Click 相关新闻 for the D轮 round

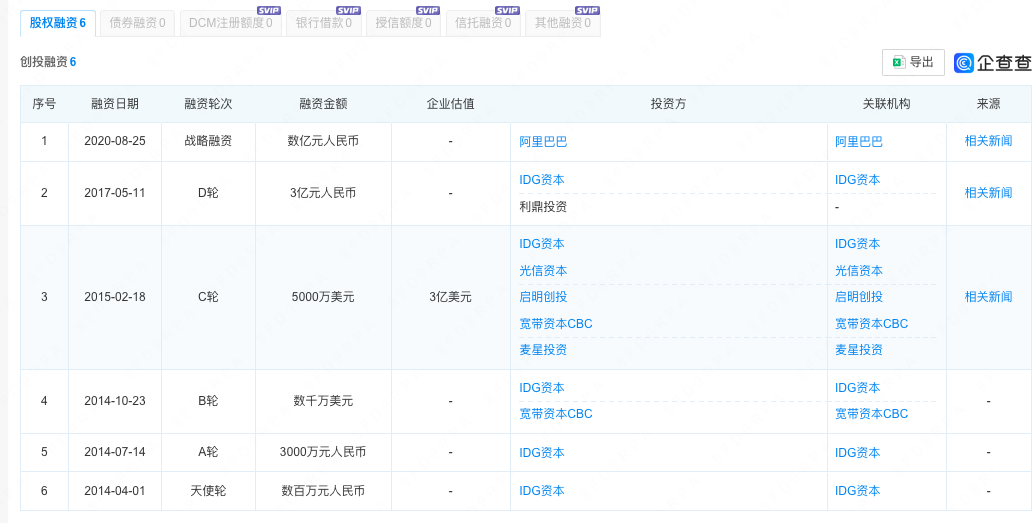[x=988, y=193]
